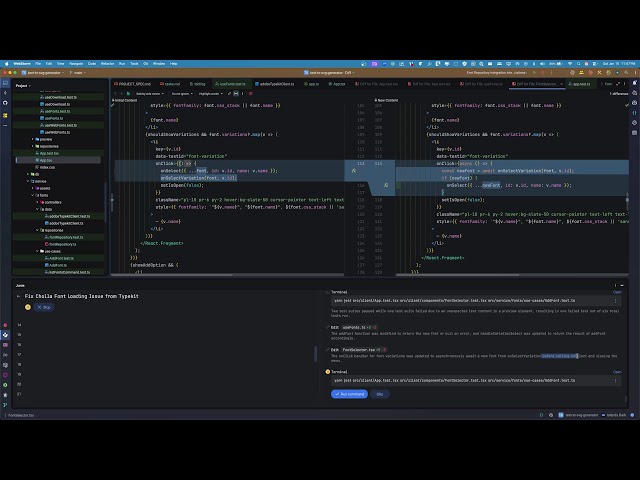640x480 pixels.
Task: Open the Highlight words dropdown
Action: pos(211,93)
